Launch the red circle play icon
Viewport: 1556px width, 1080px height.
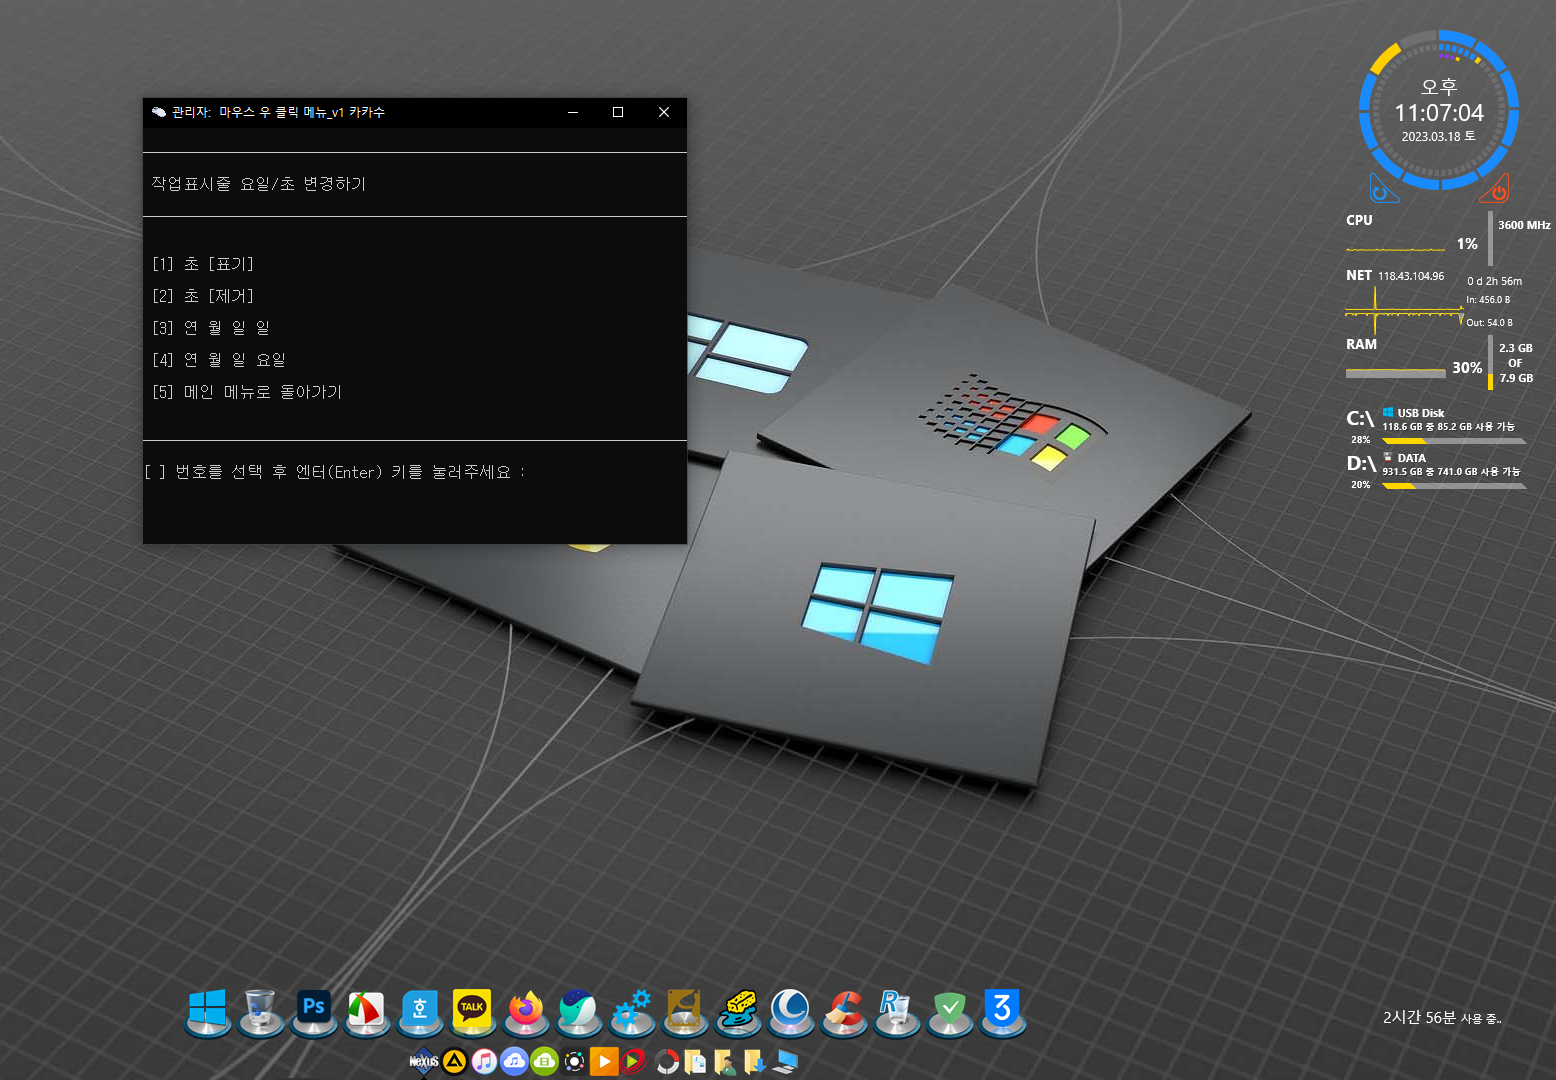(634, 1061)
